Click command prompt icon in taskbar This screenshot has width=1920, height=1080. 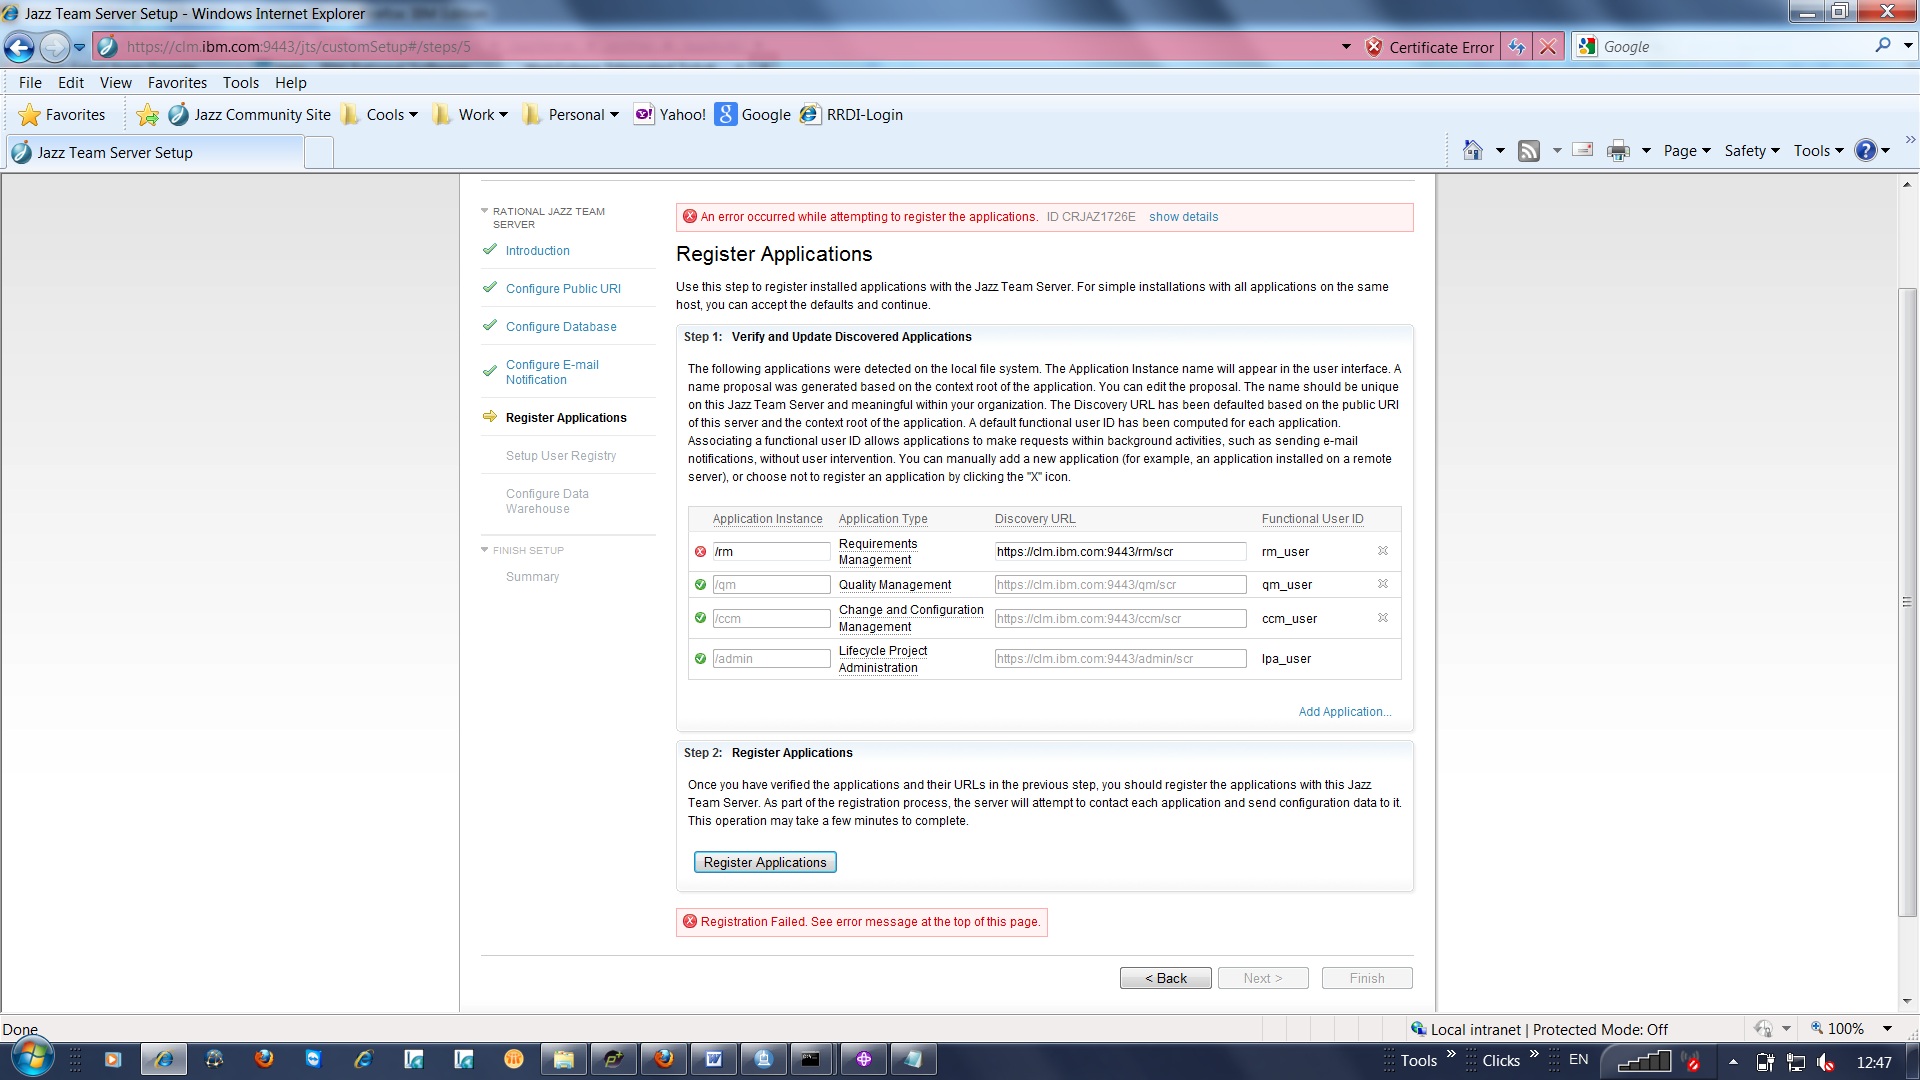tap(811, 1059)
